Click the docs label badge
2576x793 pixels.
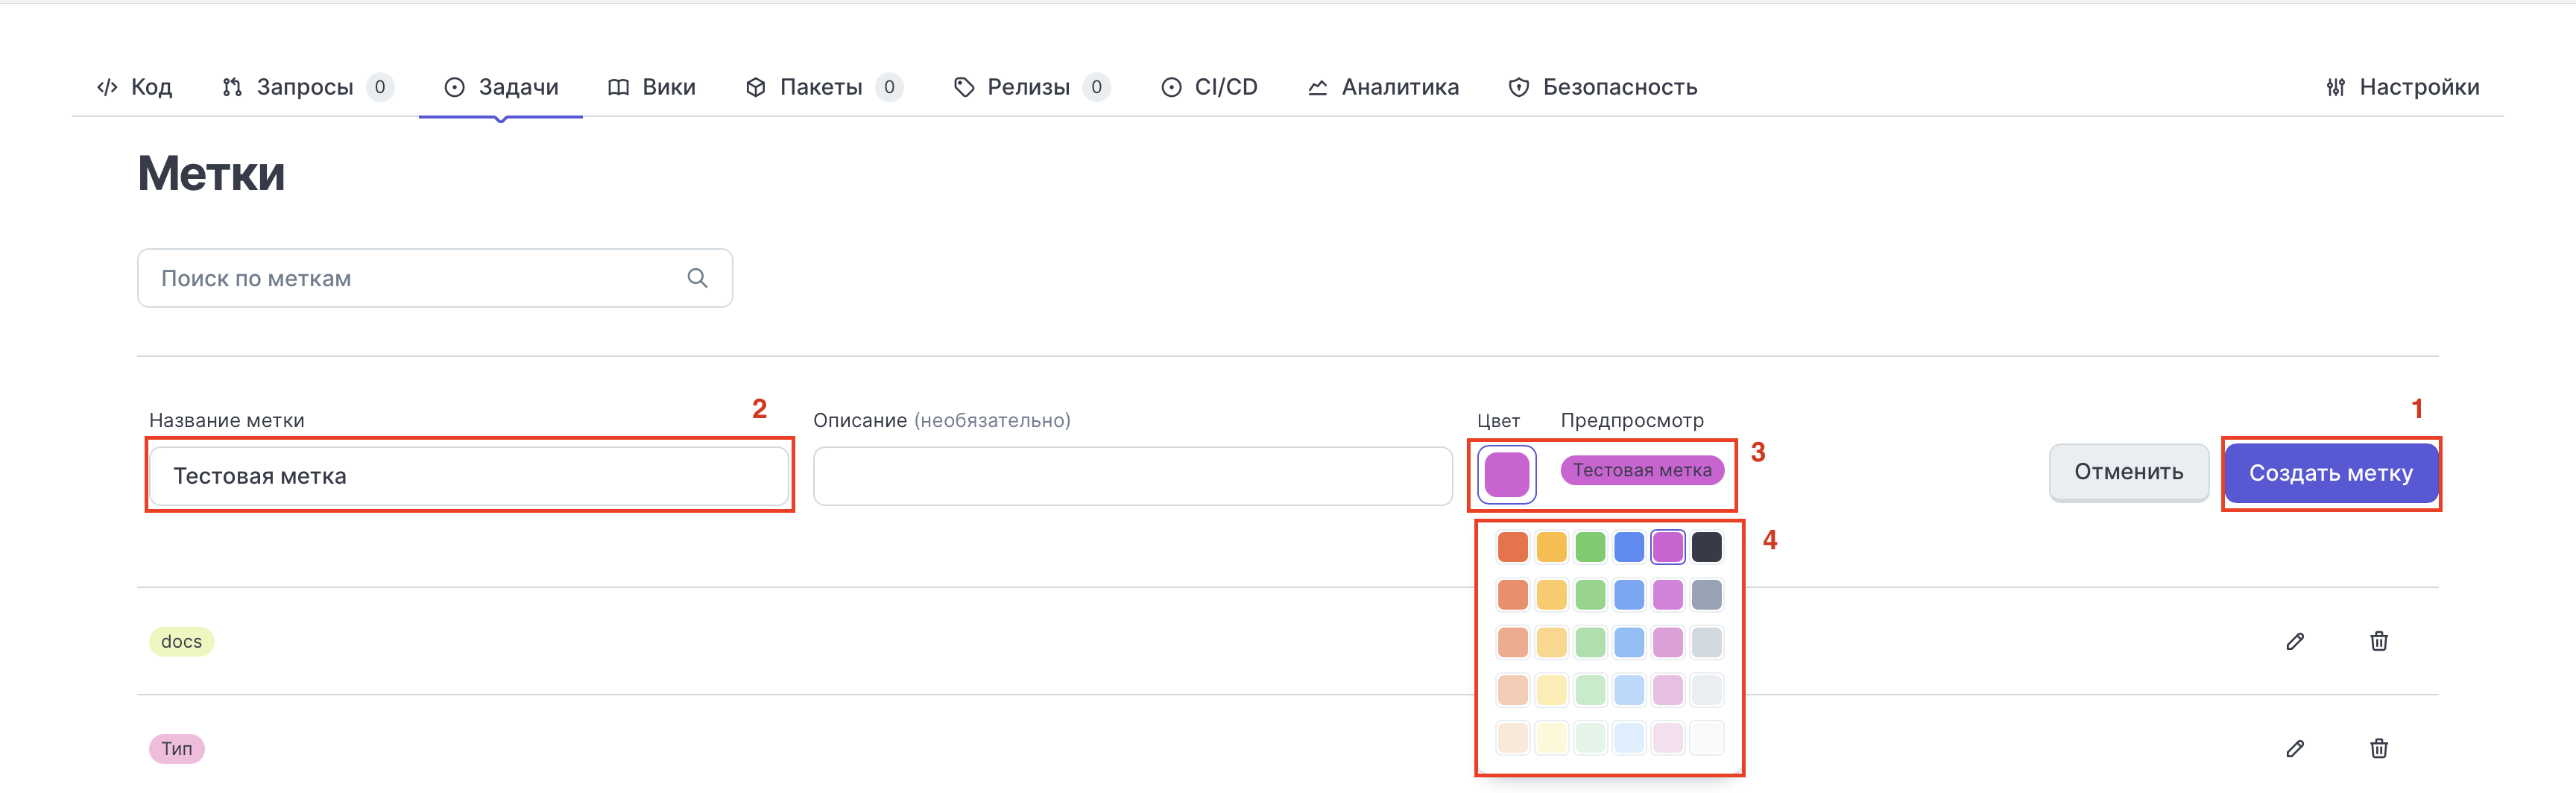click(181, 641)
